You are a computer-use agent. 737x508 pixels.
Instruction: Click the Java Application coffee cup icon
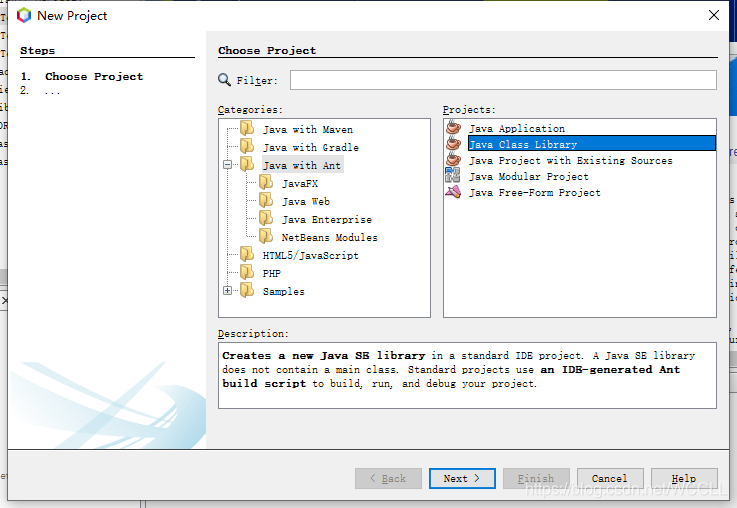coord(454,127)
